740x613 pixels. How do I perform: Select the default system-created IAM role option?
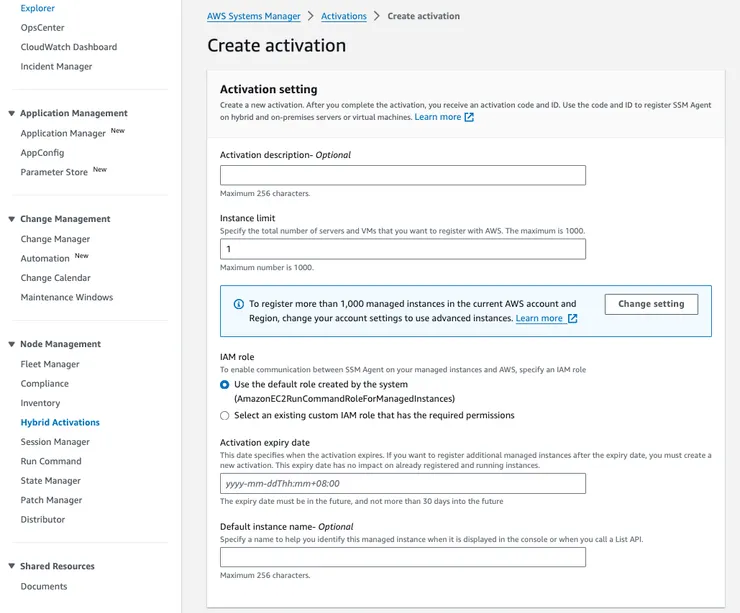(225, 384)
